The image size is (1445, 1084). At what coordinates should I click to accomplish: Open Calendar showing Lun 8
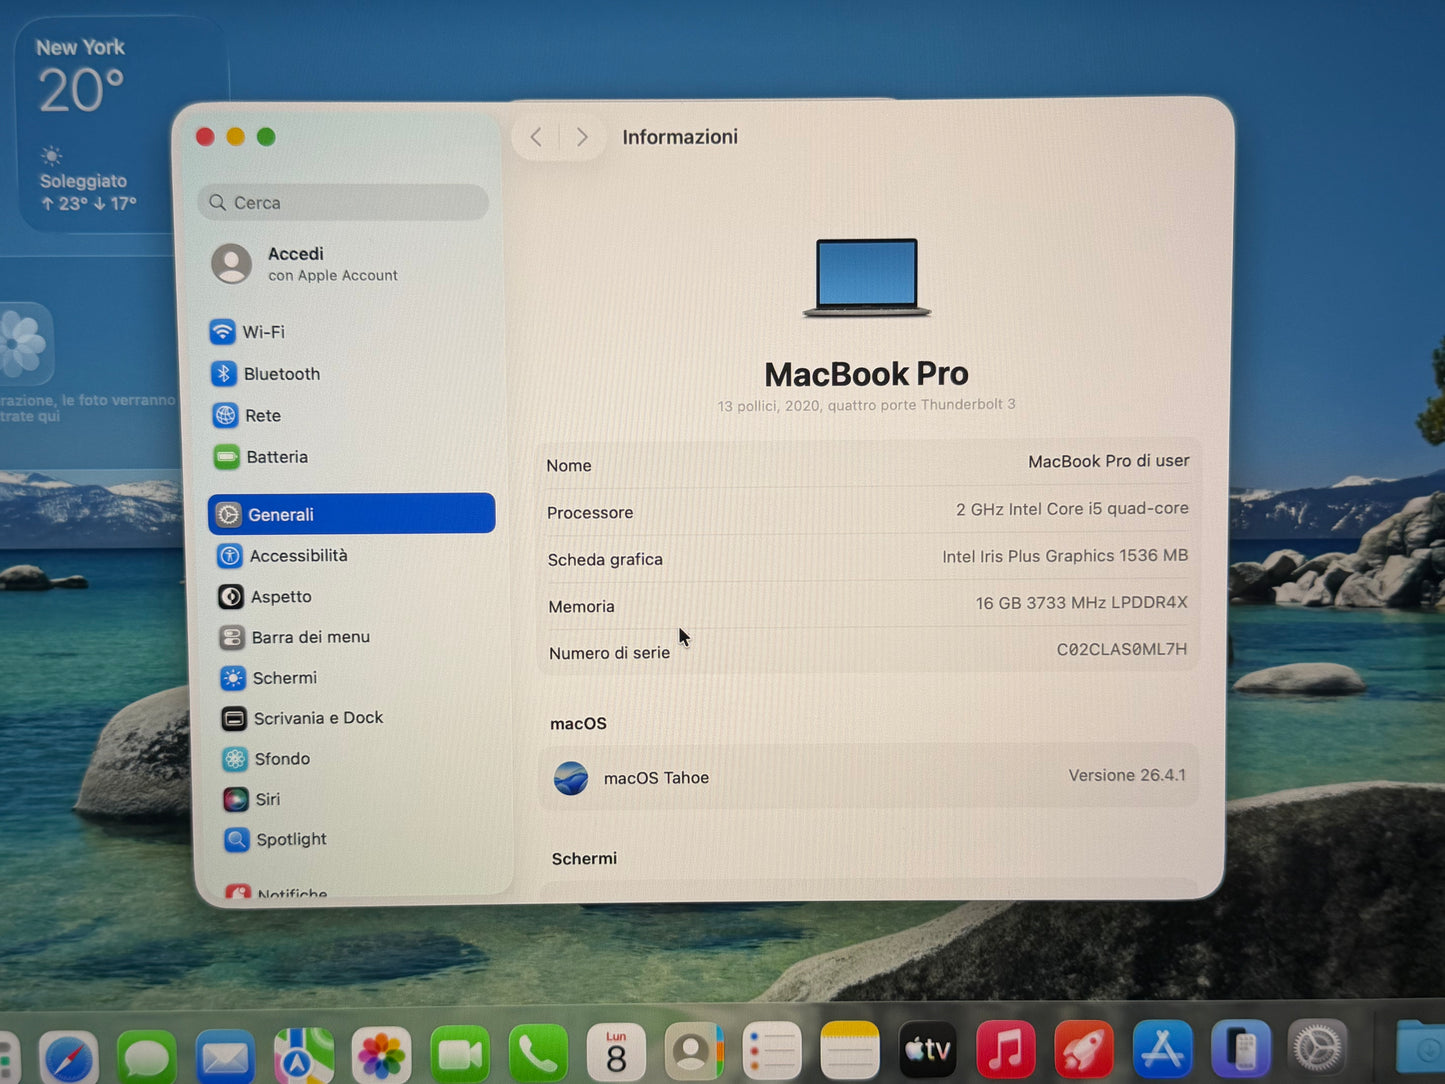[616, 1053]
